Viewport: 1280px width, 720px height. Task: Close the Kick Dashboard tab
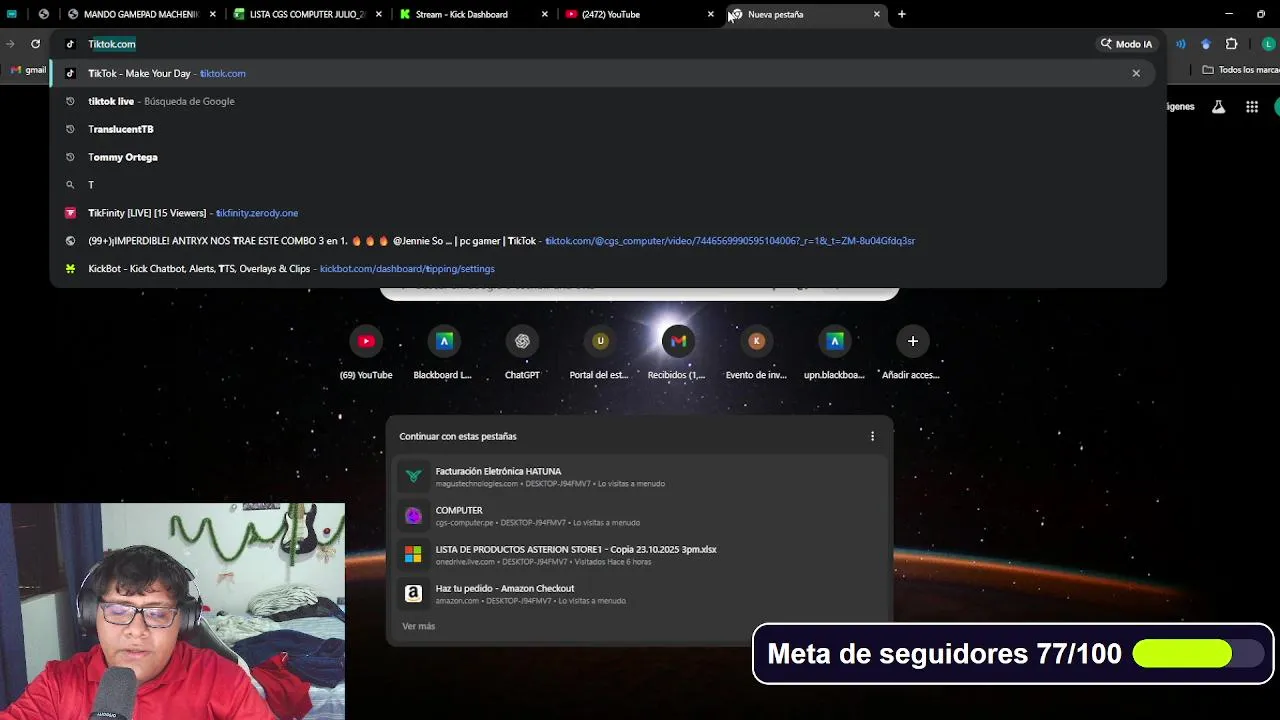(x=545, y=14)
